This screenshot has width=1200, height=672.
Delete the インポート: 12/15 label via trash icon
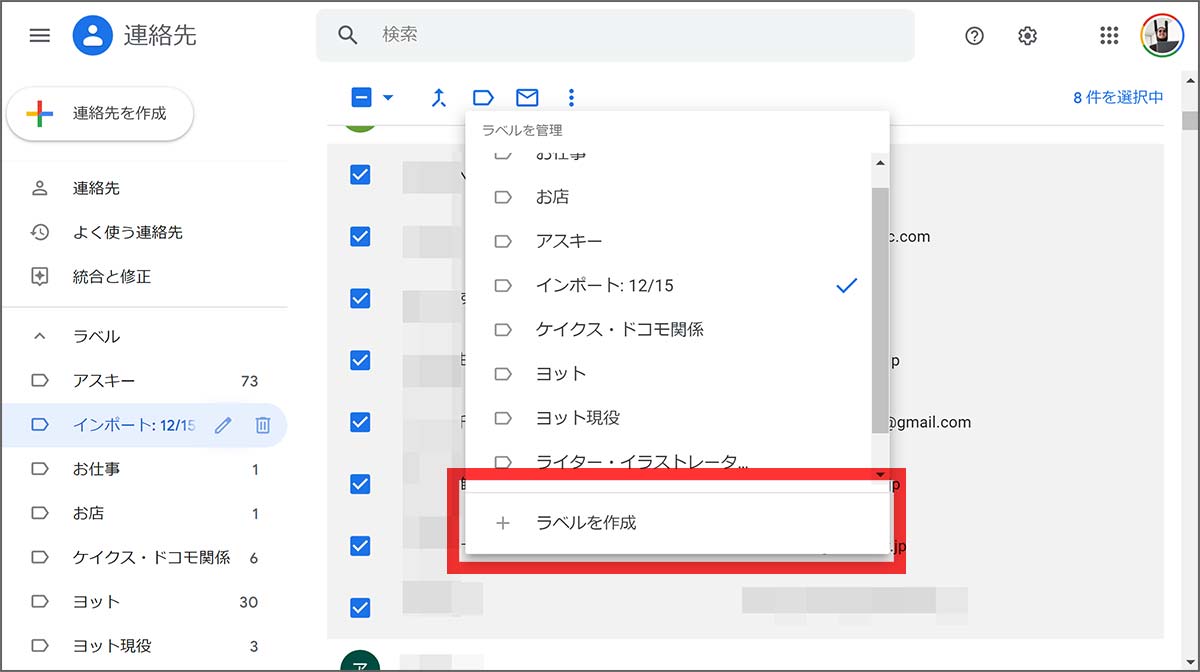pyautogui.click(x=262, y=425)
